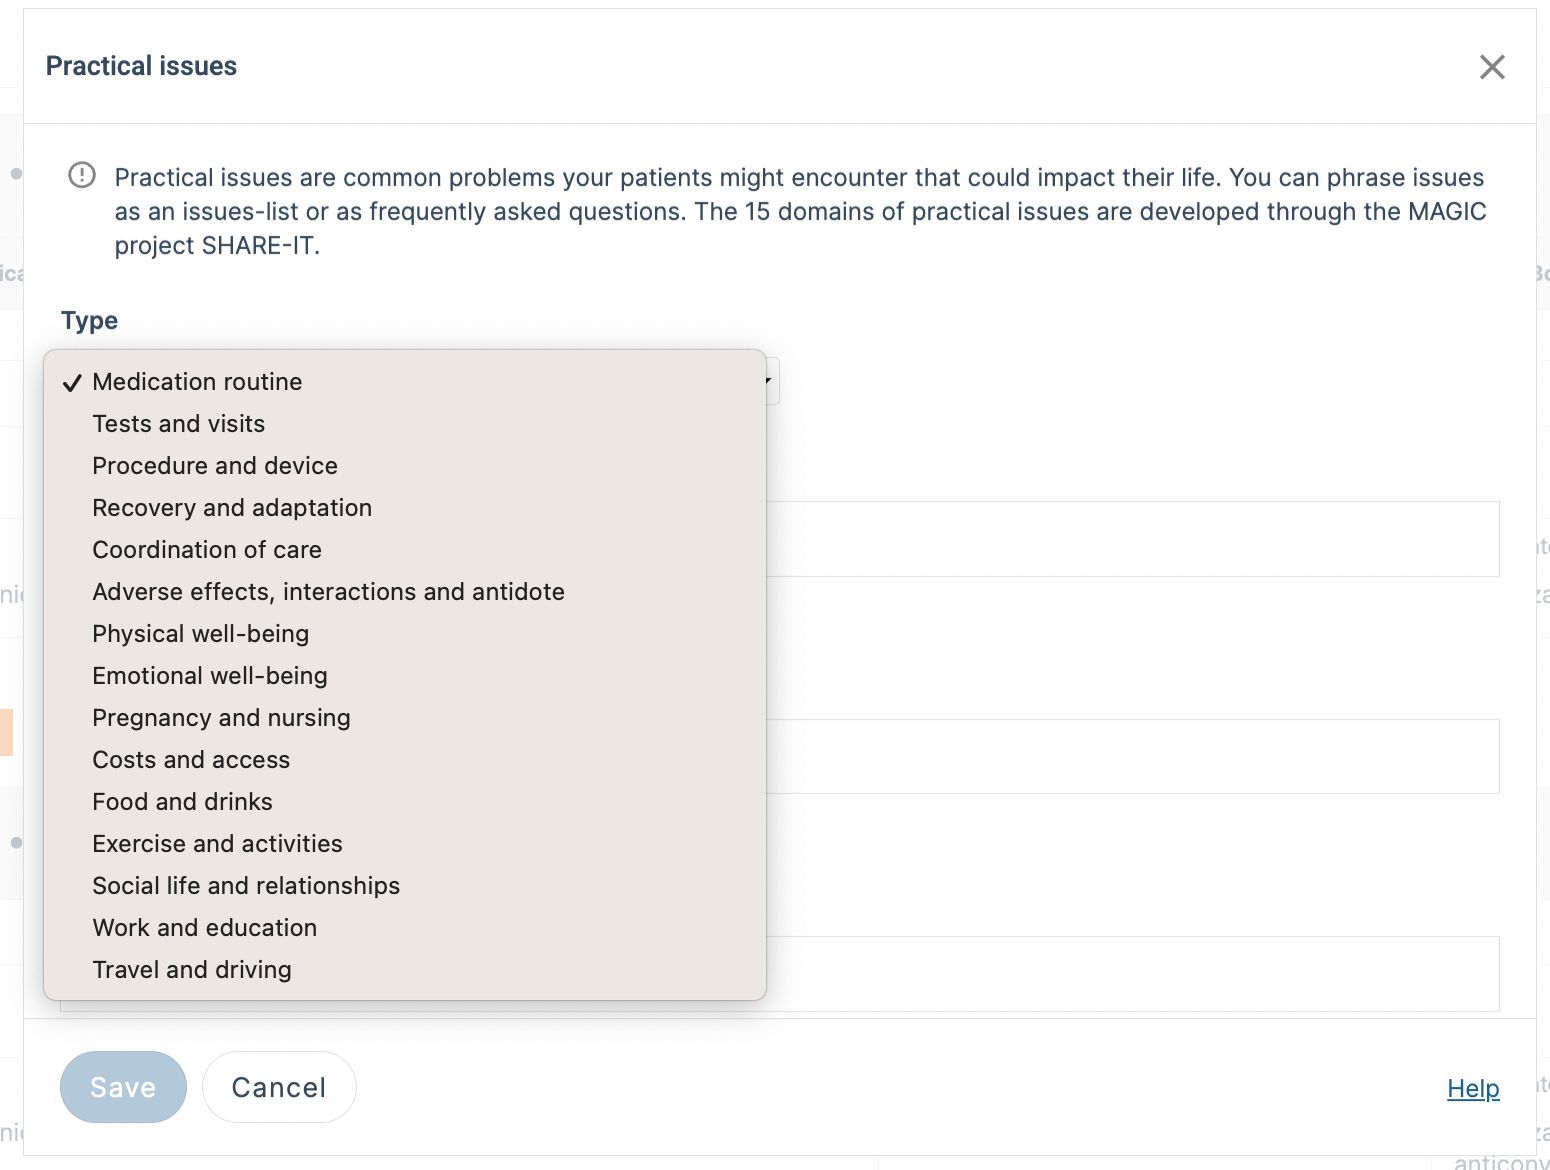Image resolution: width=1550 pixels, height=1170 pixels.
Task: Choose Food and drinks
Action: pyautogui.click(x=405, y=802)
